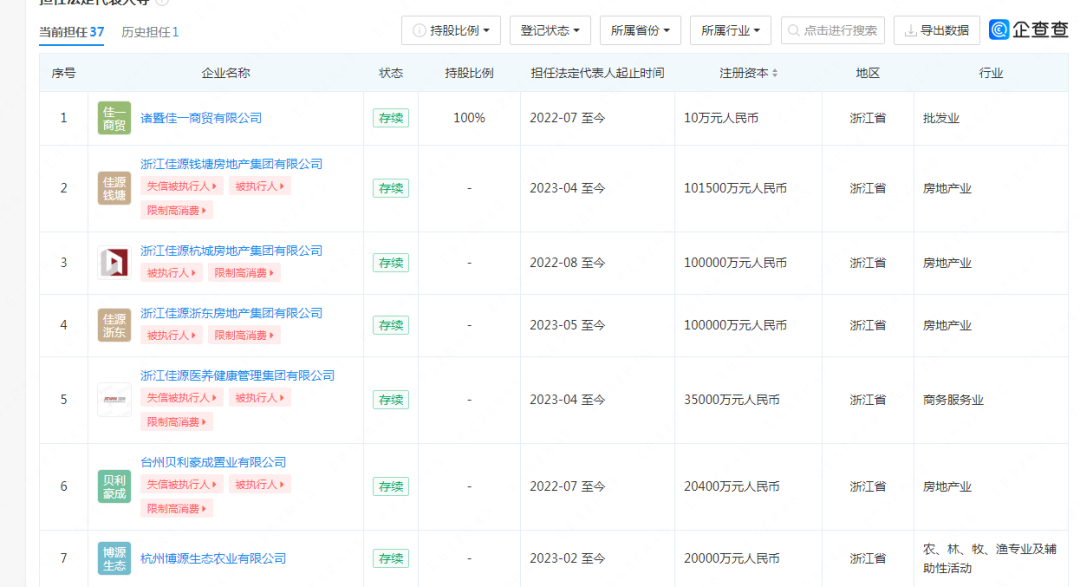This screenshot has height=587, width=1080.
Task: Click the 企查查 logo
Action: tap(1028, 30)
